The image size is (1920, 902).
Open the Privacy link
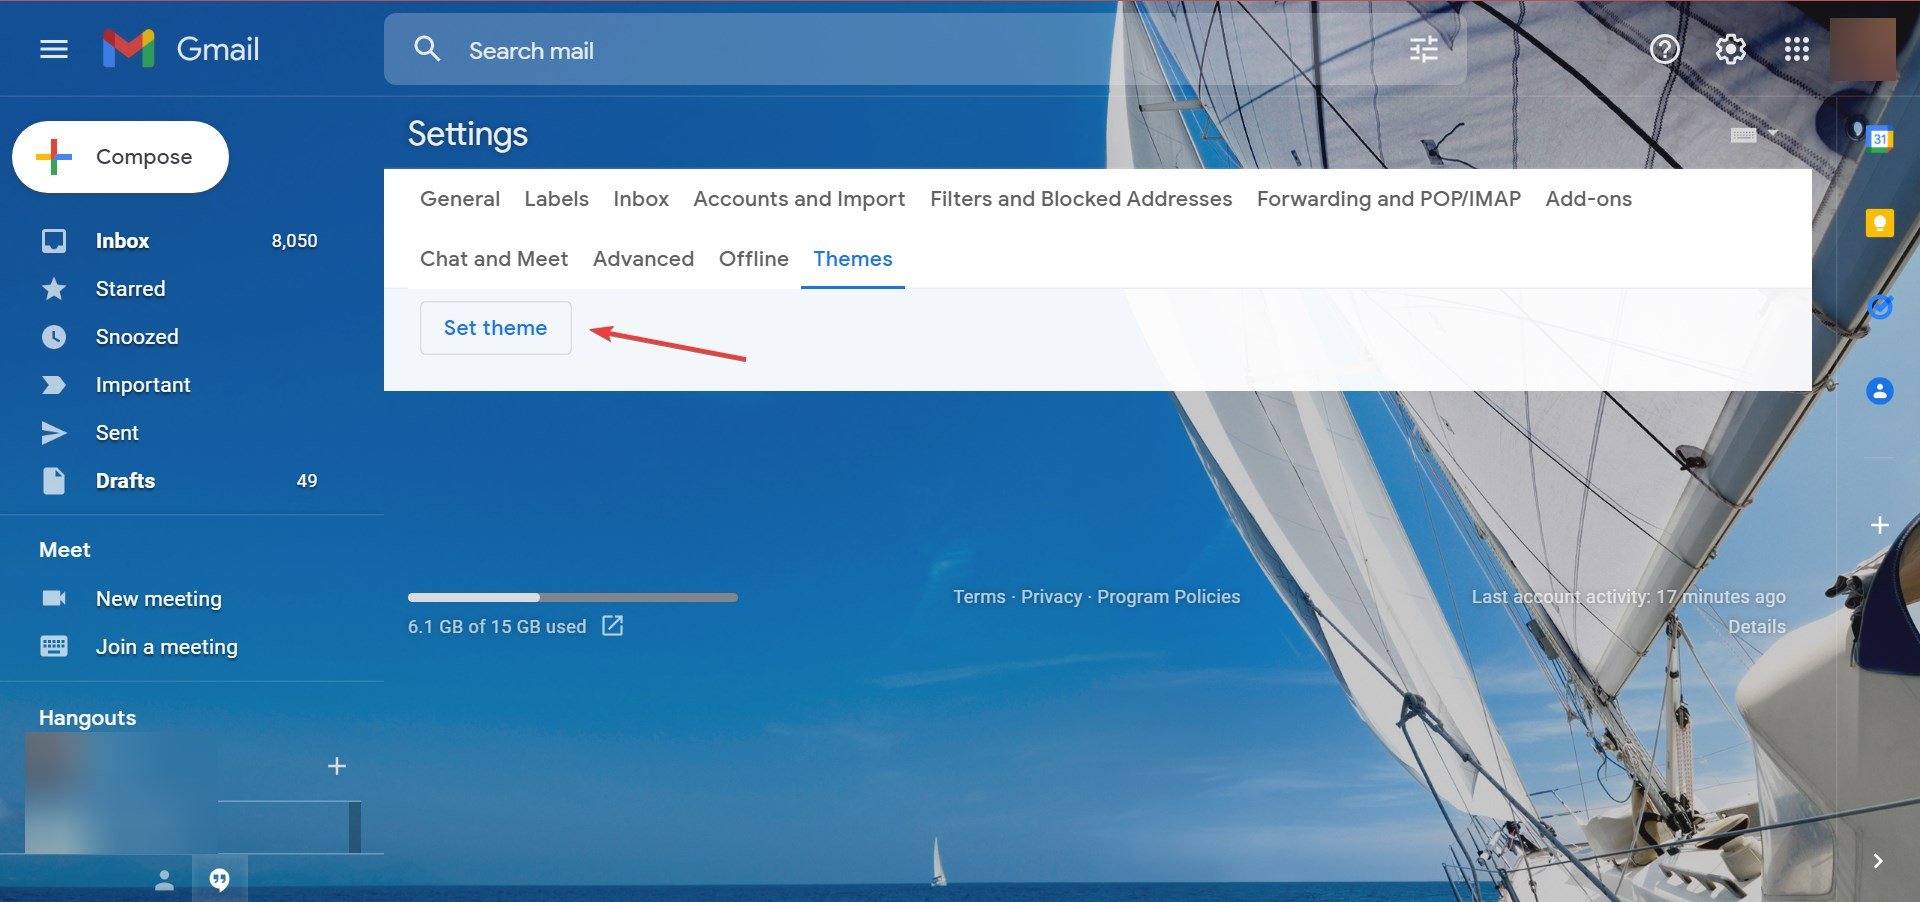tap(1051, 597)
